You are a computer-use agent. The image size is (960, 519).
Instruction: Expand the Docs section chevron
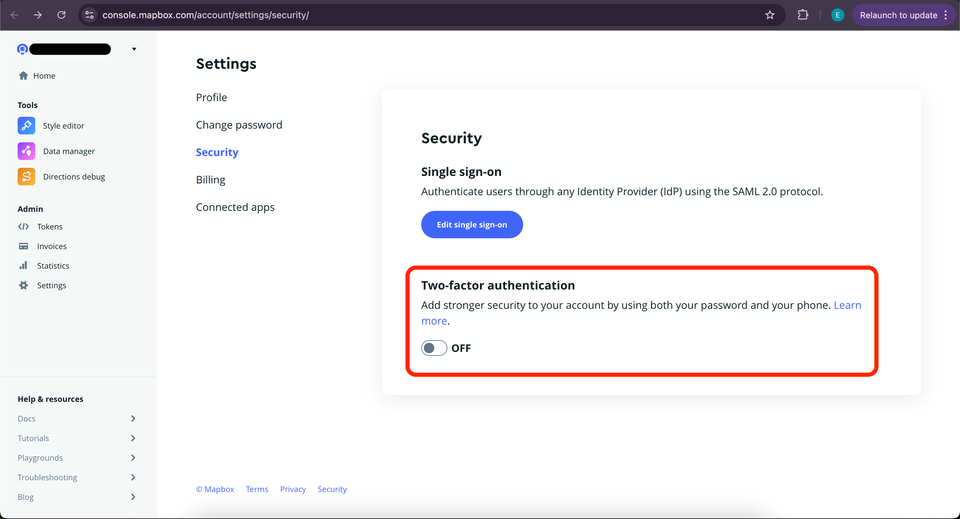[133, 419]
